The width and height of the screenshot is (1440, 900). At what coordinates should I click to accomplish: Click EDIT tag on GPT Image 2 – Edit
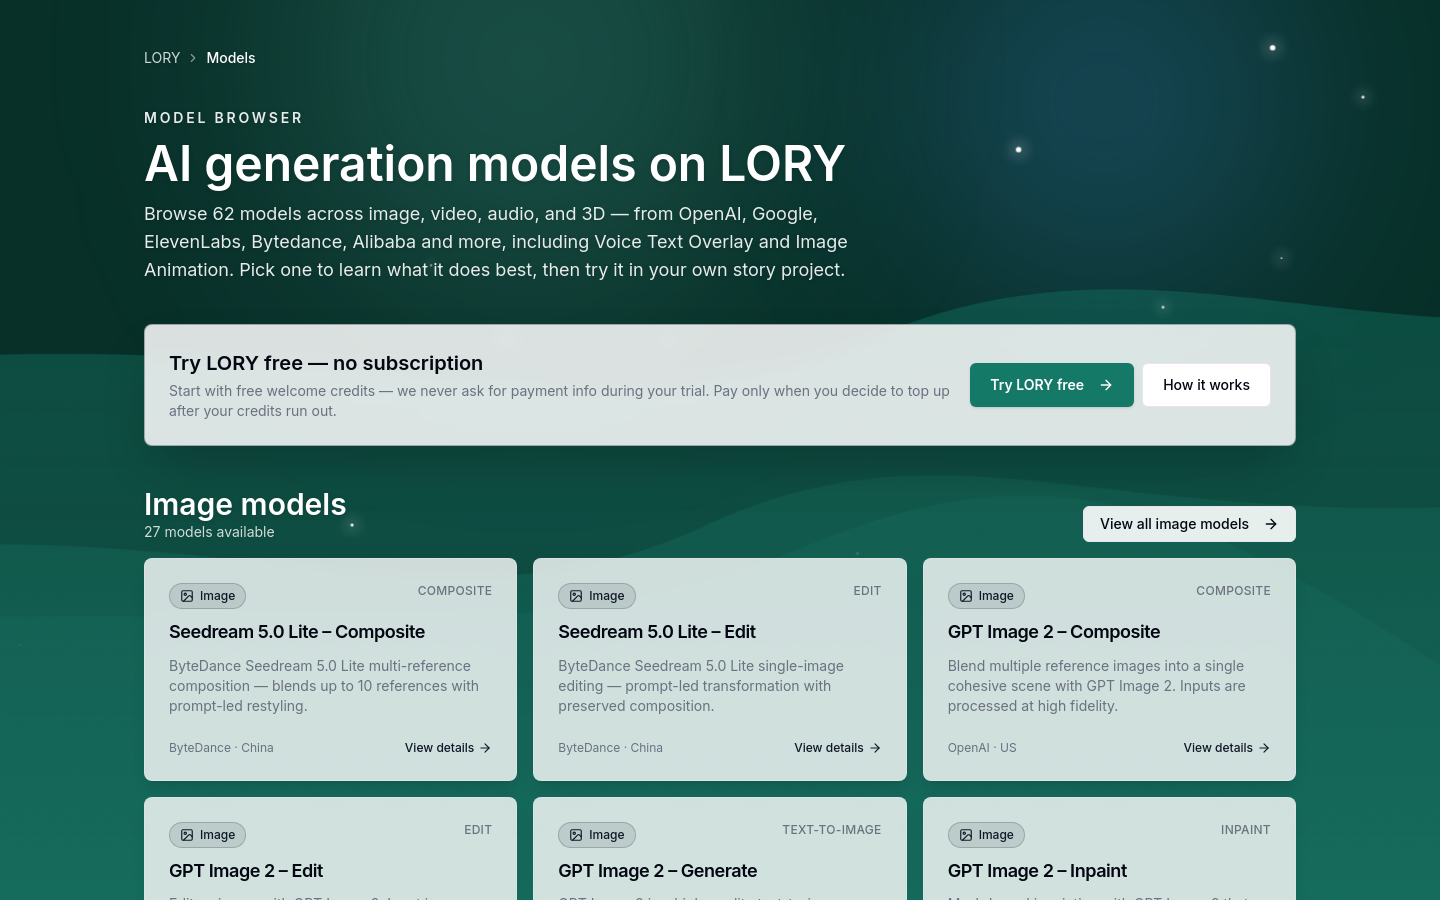coord(478,830)
